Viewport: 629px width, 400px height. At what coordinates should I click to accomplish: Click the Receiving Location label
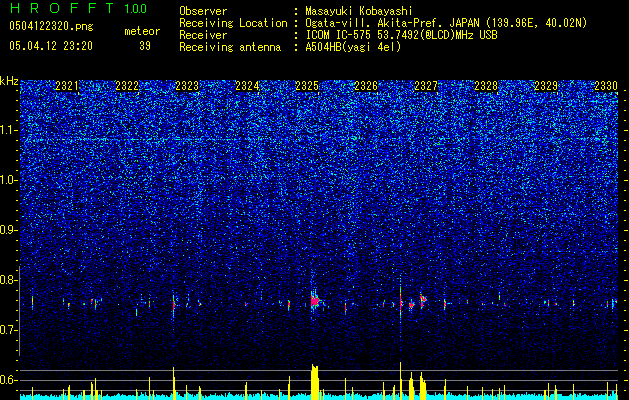coord(233,23)
